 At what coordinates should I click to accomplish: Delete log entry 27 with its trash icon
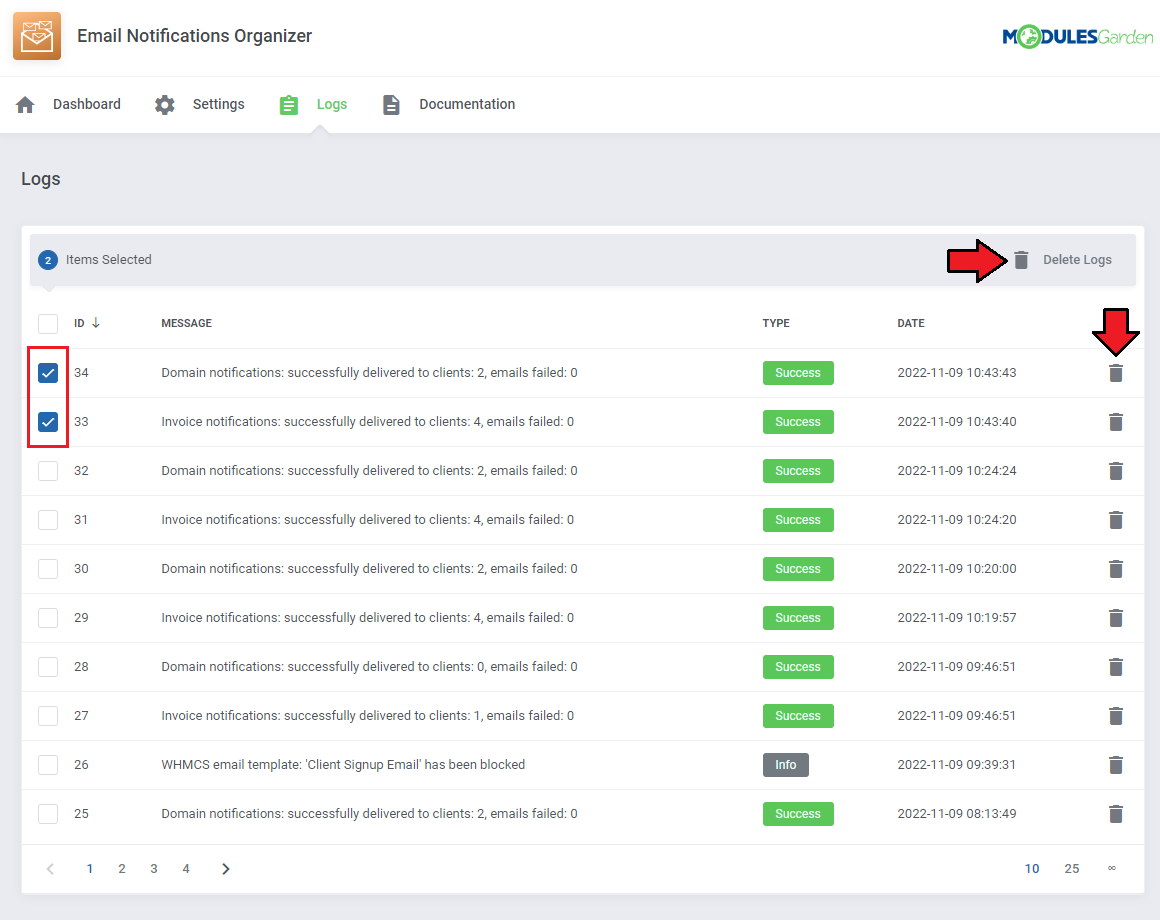1116,716
